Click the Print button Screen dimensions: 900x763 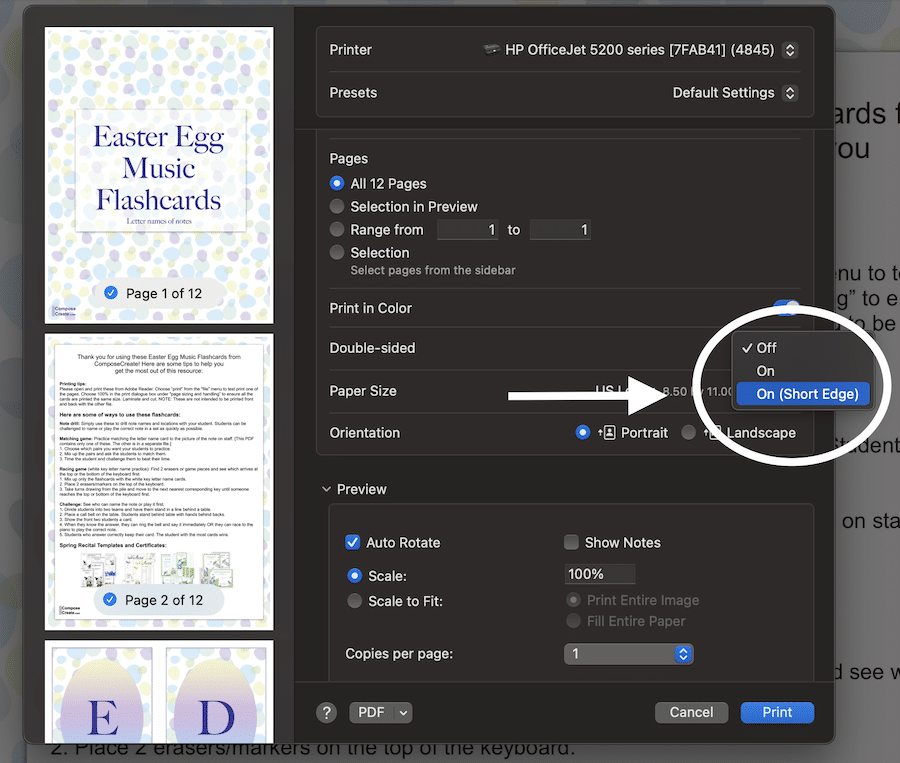[777, 712]
